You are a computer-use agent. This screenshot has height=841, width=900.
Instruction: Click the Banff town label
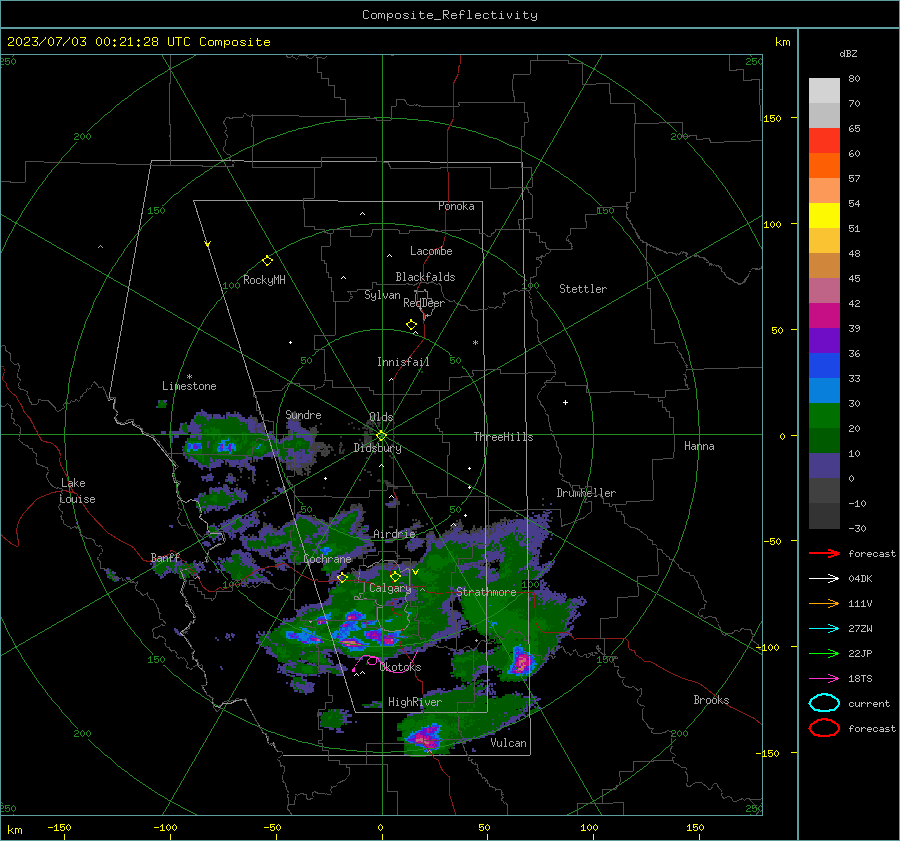165,557
